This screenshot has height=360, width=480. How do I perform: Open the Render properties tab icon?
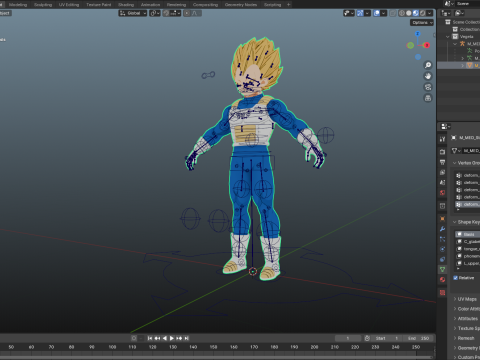(442, 152)
